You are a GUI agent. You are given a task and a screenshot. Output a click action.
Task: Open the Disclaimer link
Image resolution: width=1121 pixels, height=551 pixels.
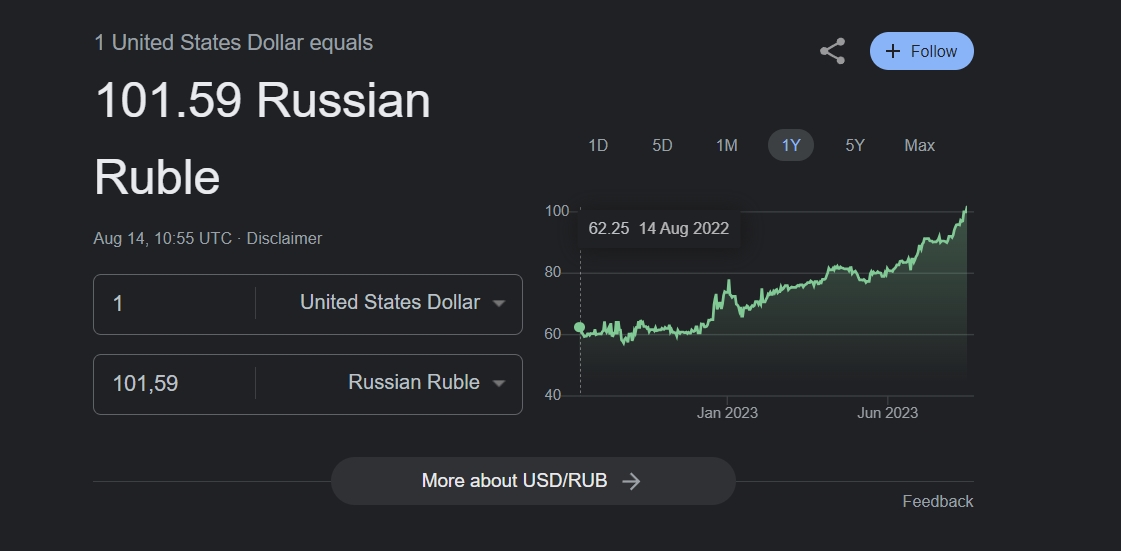(x=284, y=238)
